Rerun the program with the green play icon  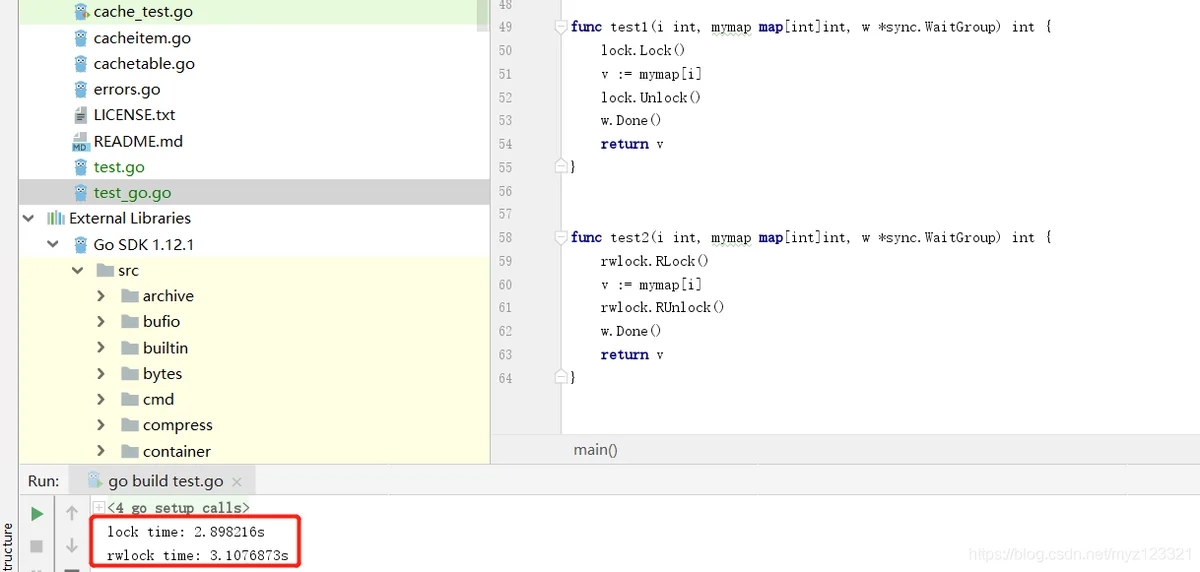point(37,514)
